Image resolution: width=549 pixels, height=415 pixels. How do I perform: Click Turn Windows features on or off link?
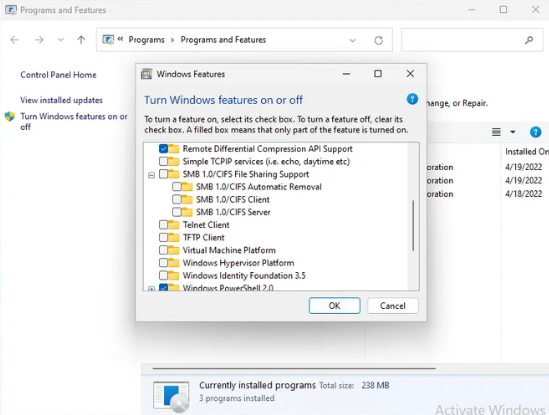click(x=74, y=122)
